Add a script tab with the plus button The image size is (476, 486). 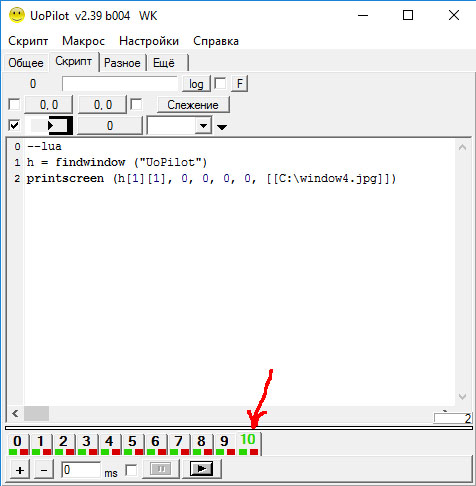[x=20, y=470]
